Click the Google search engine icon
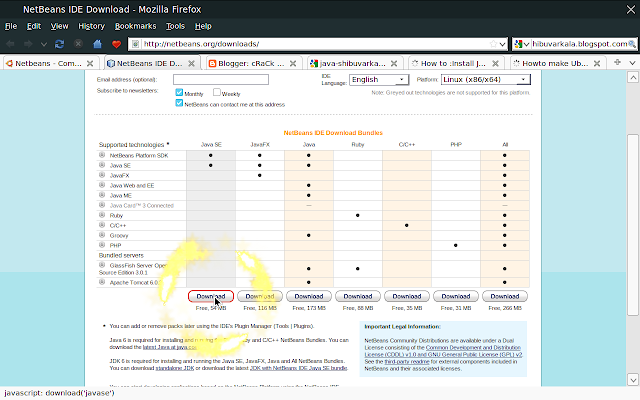This screenshot has width=640, height=400. click(x=519, y=44)
